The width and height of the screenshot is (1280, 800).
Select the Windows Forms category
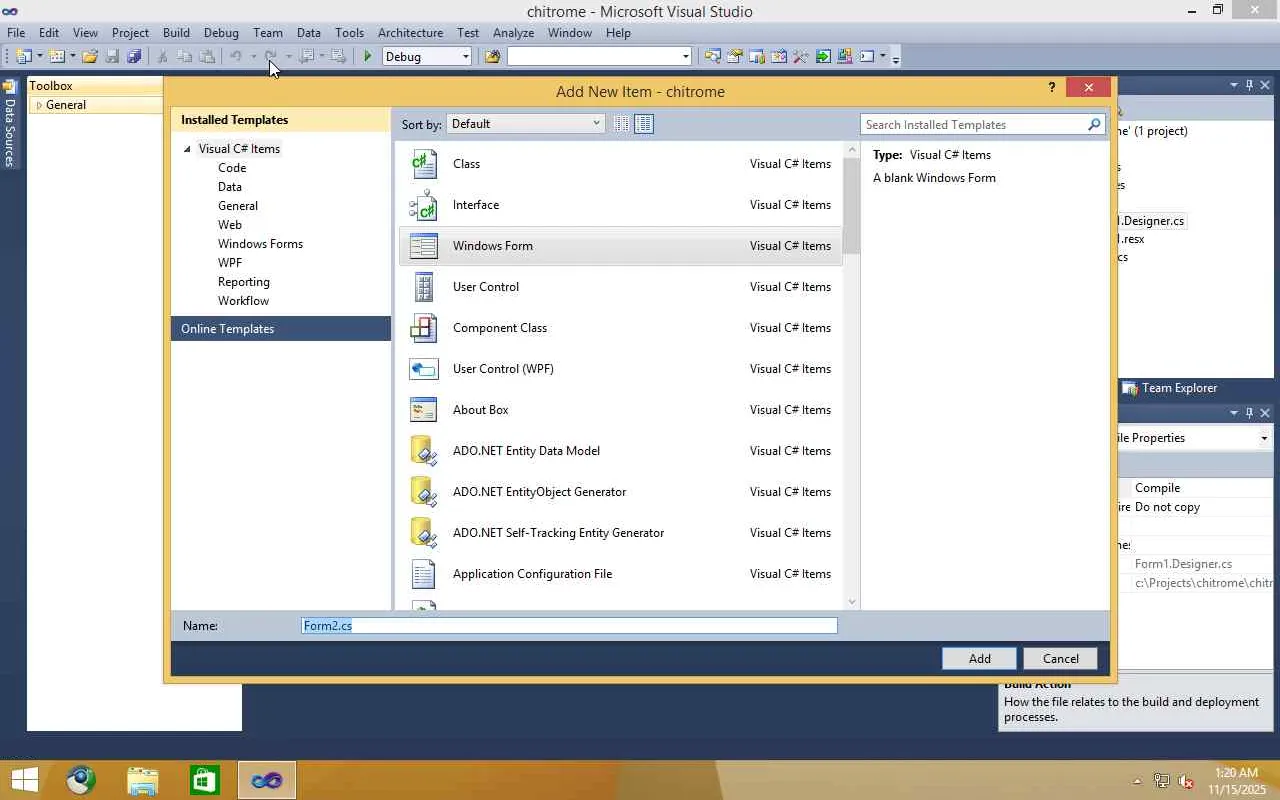[260, 244]
